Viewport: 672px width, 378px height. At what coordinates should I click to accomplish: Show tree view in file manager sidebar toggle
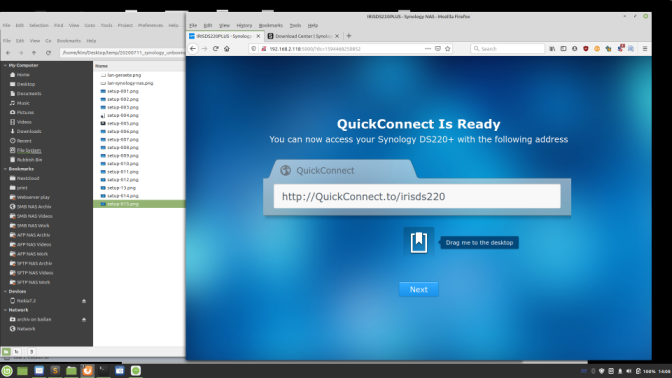[17, 352]
